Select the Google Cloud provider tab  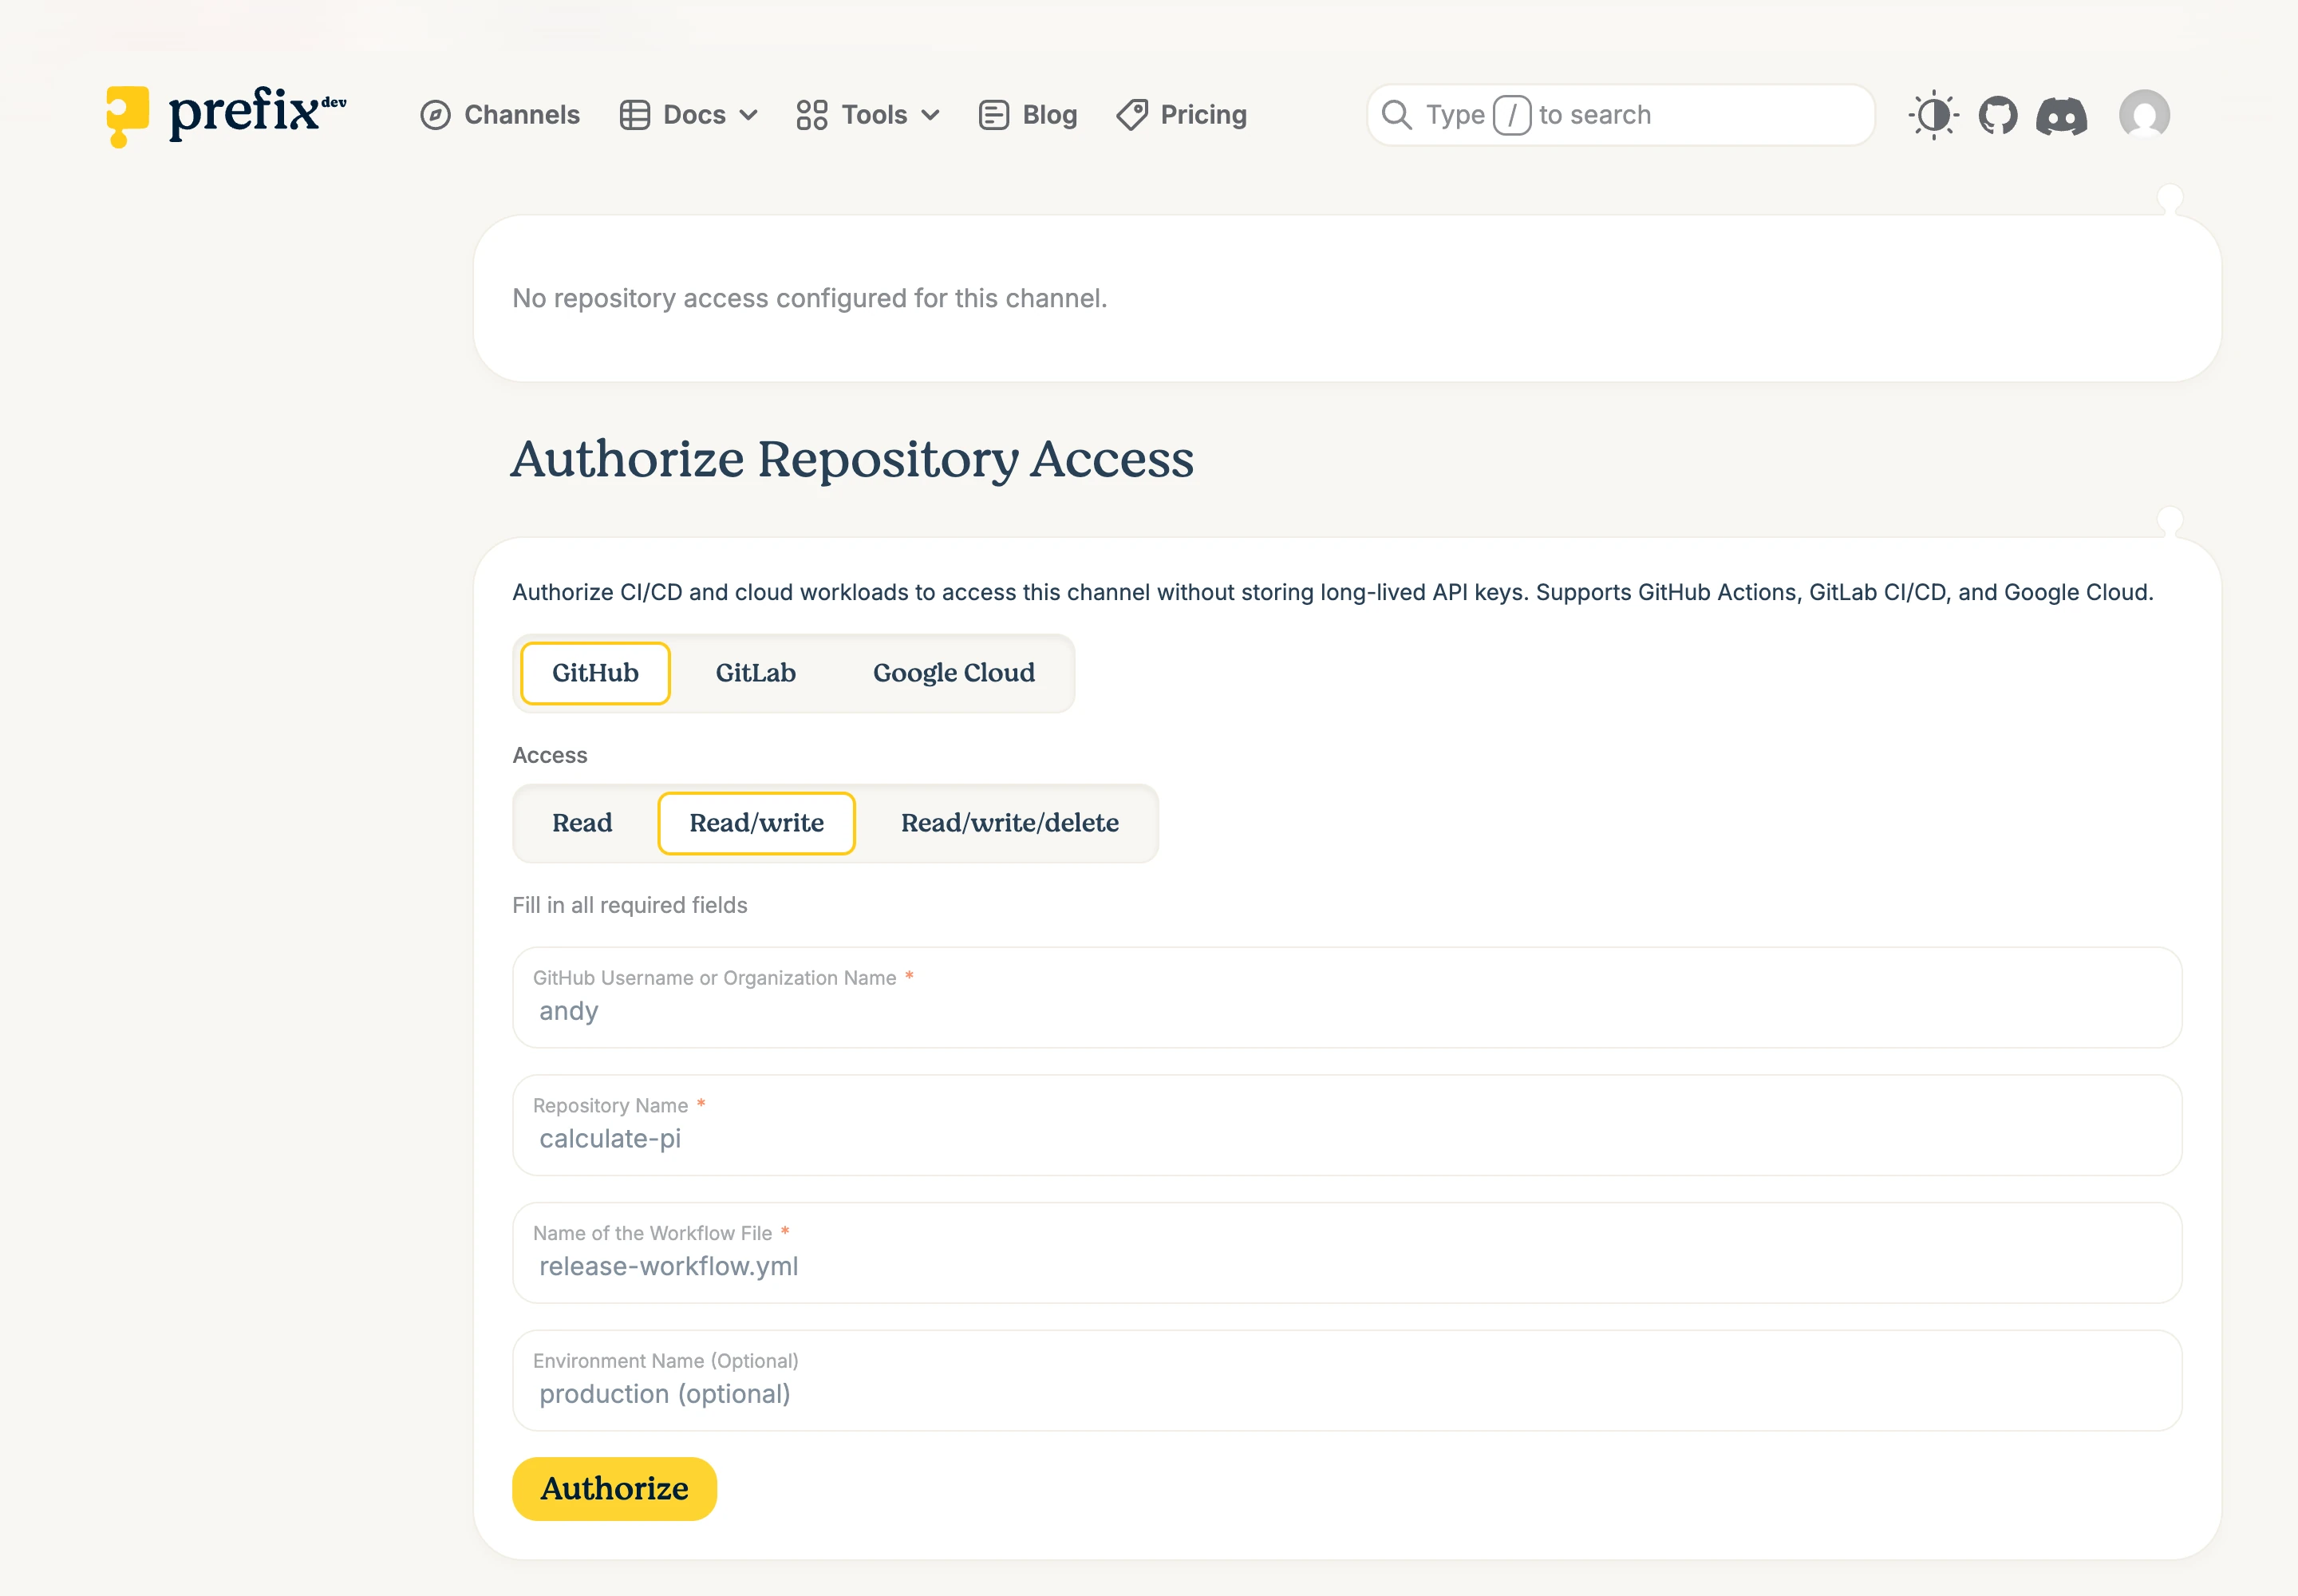(954, 673)
